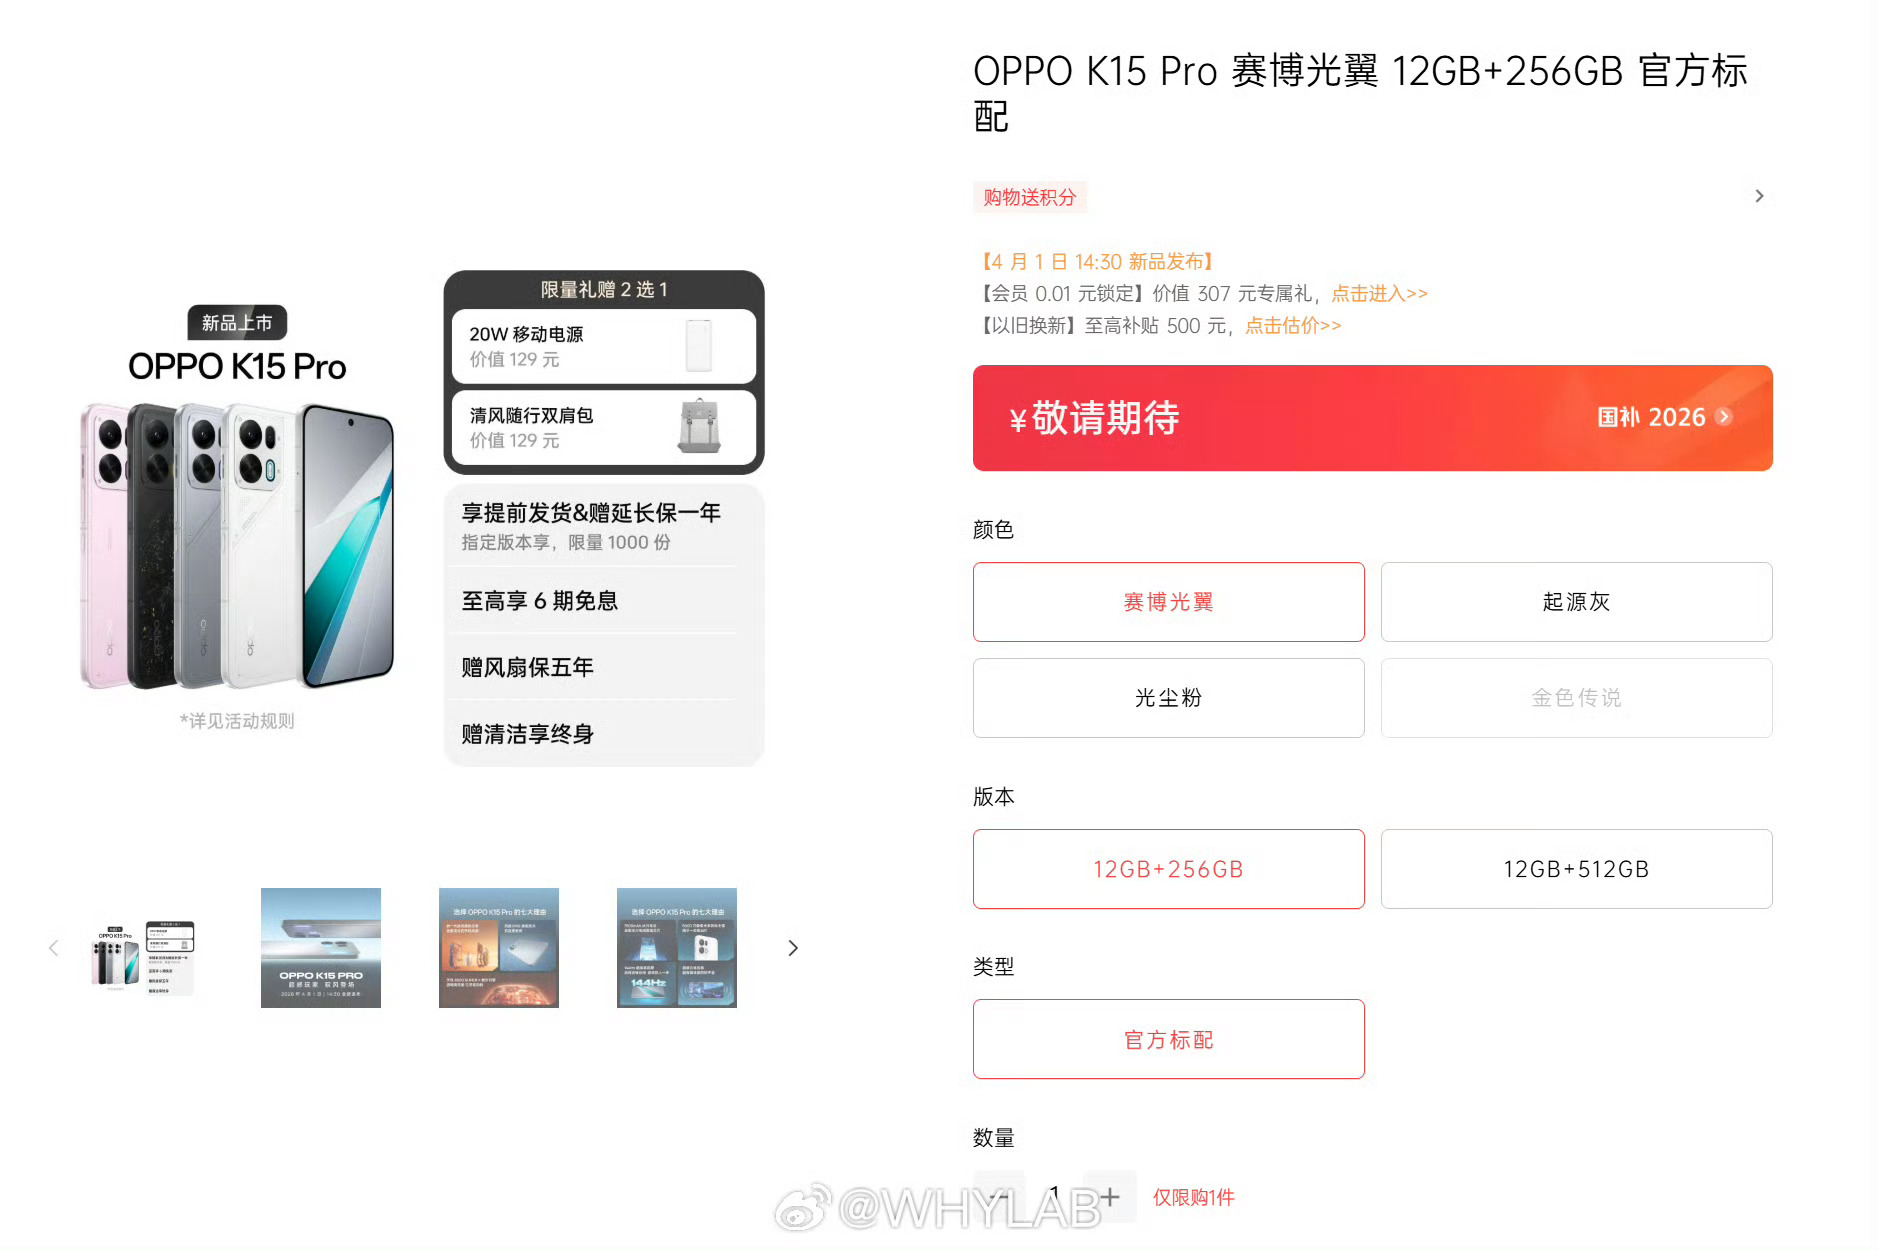Select the 赛博光翼 color option

(1168, 602)
